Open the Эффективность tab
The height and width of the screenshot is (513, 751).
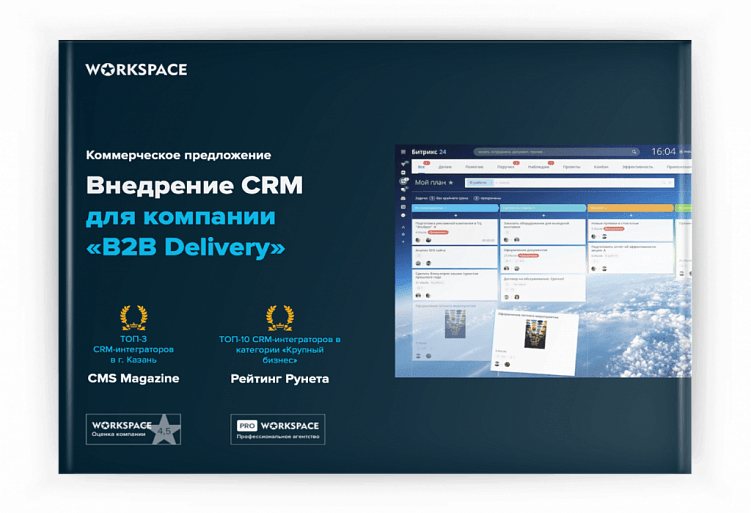[x=637, y=166]
